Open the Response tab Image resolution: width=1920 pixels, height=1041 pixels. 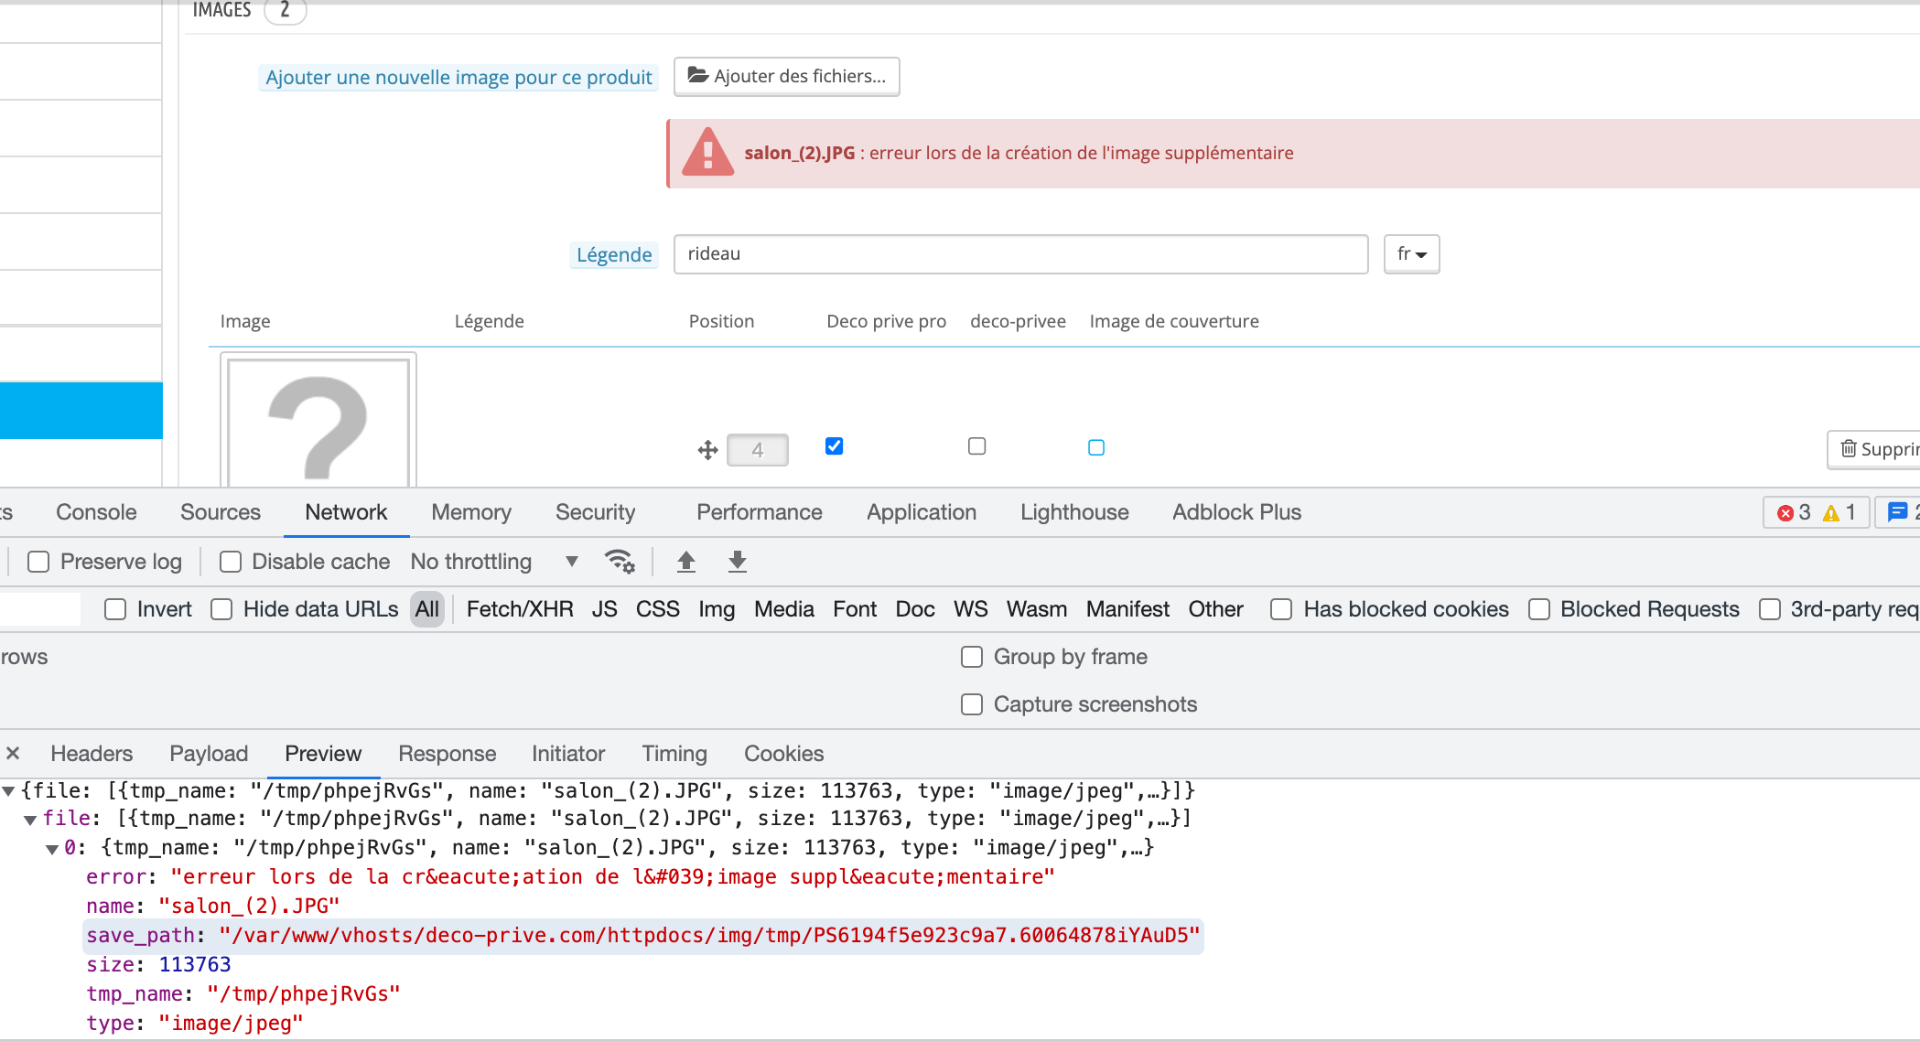pos(447,754)
